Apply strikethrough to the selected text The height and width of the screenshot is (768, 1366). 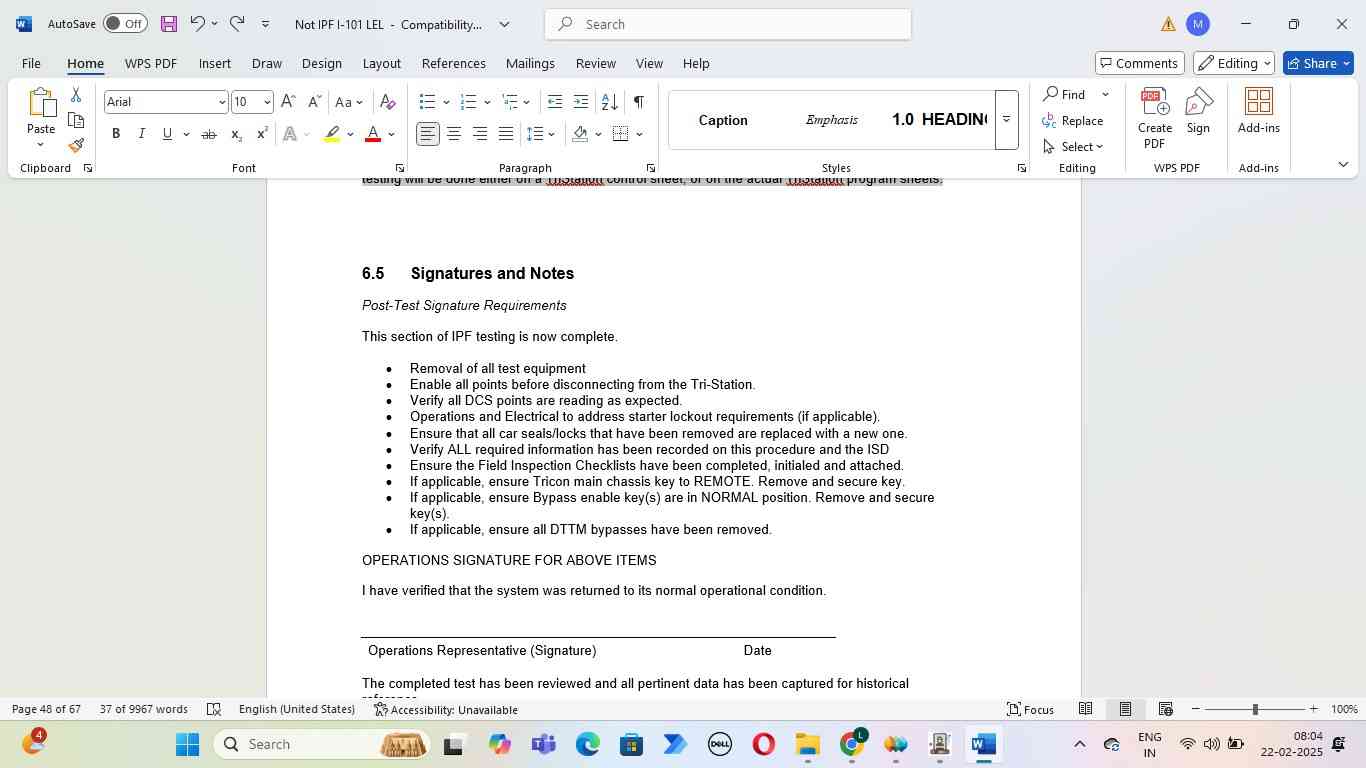209,134
